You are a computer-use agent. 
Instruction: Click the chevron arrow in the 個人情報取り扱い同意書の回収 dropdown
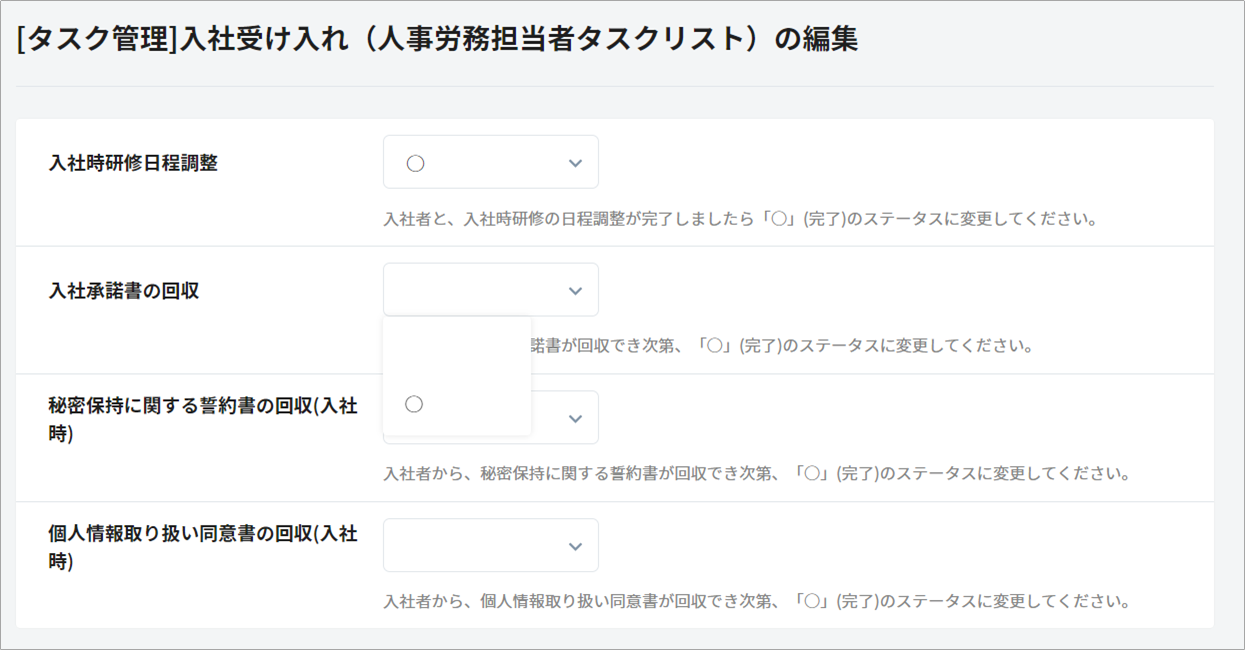tap(575, 546)
